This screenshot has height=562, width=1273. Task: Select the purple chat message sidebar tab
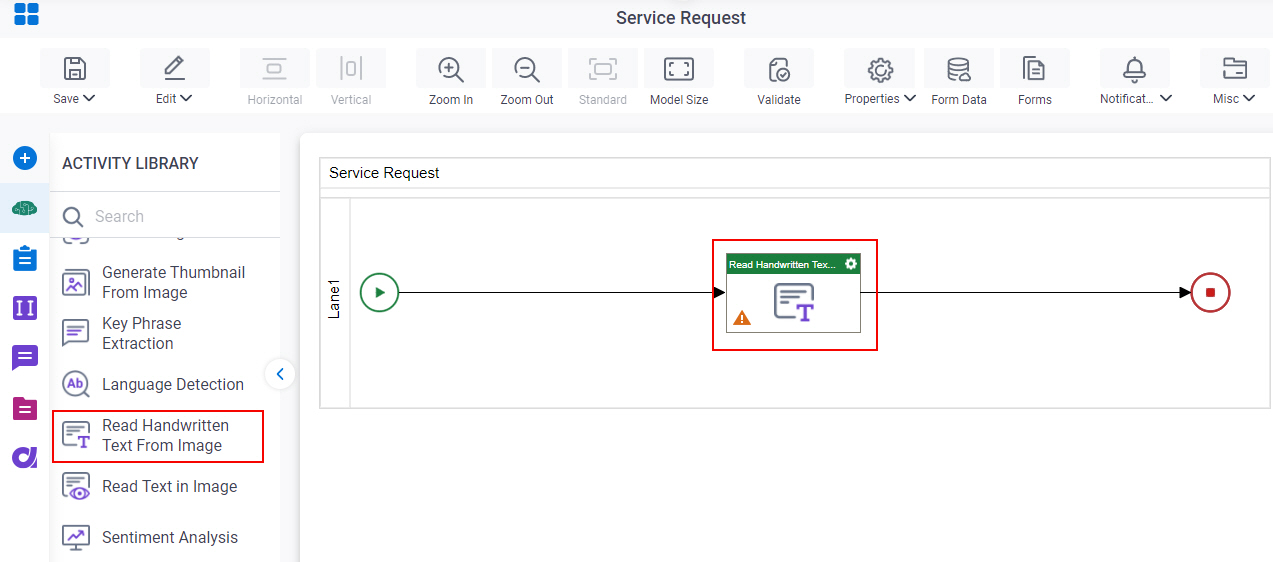(25, 357)
